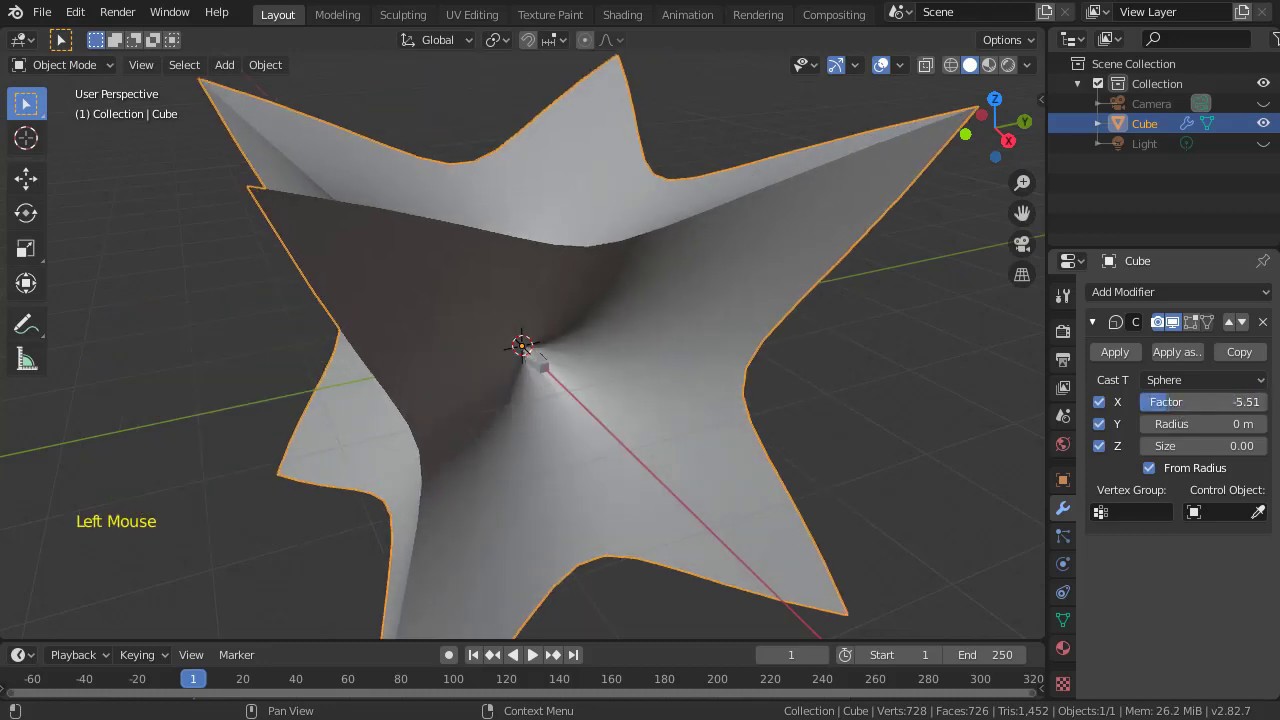Screen dimensions: 1280x720
Task: Click the Copy modifier button
Action: pyautogui.click(x=1239, y=352)
